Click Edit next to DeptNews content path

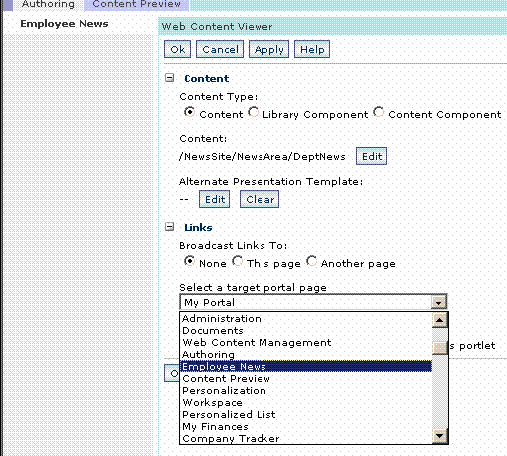pos(372,156)
